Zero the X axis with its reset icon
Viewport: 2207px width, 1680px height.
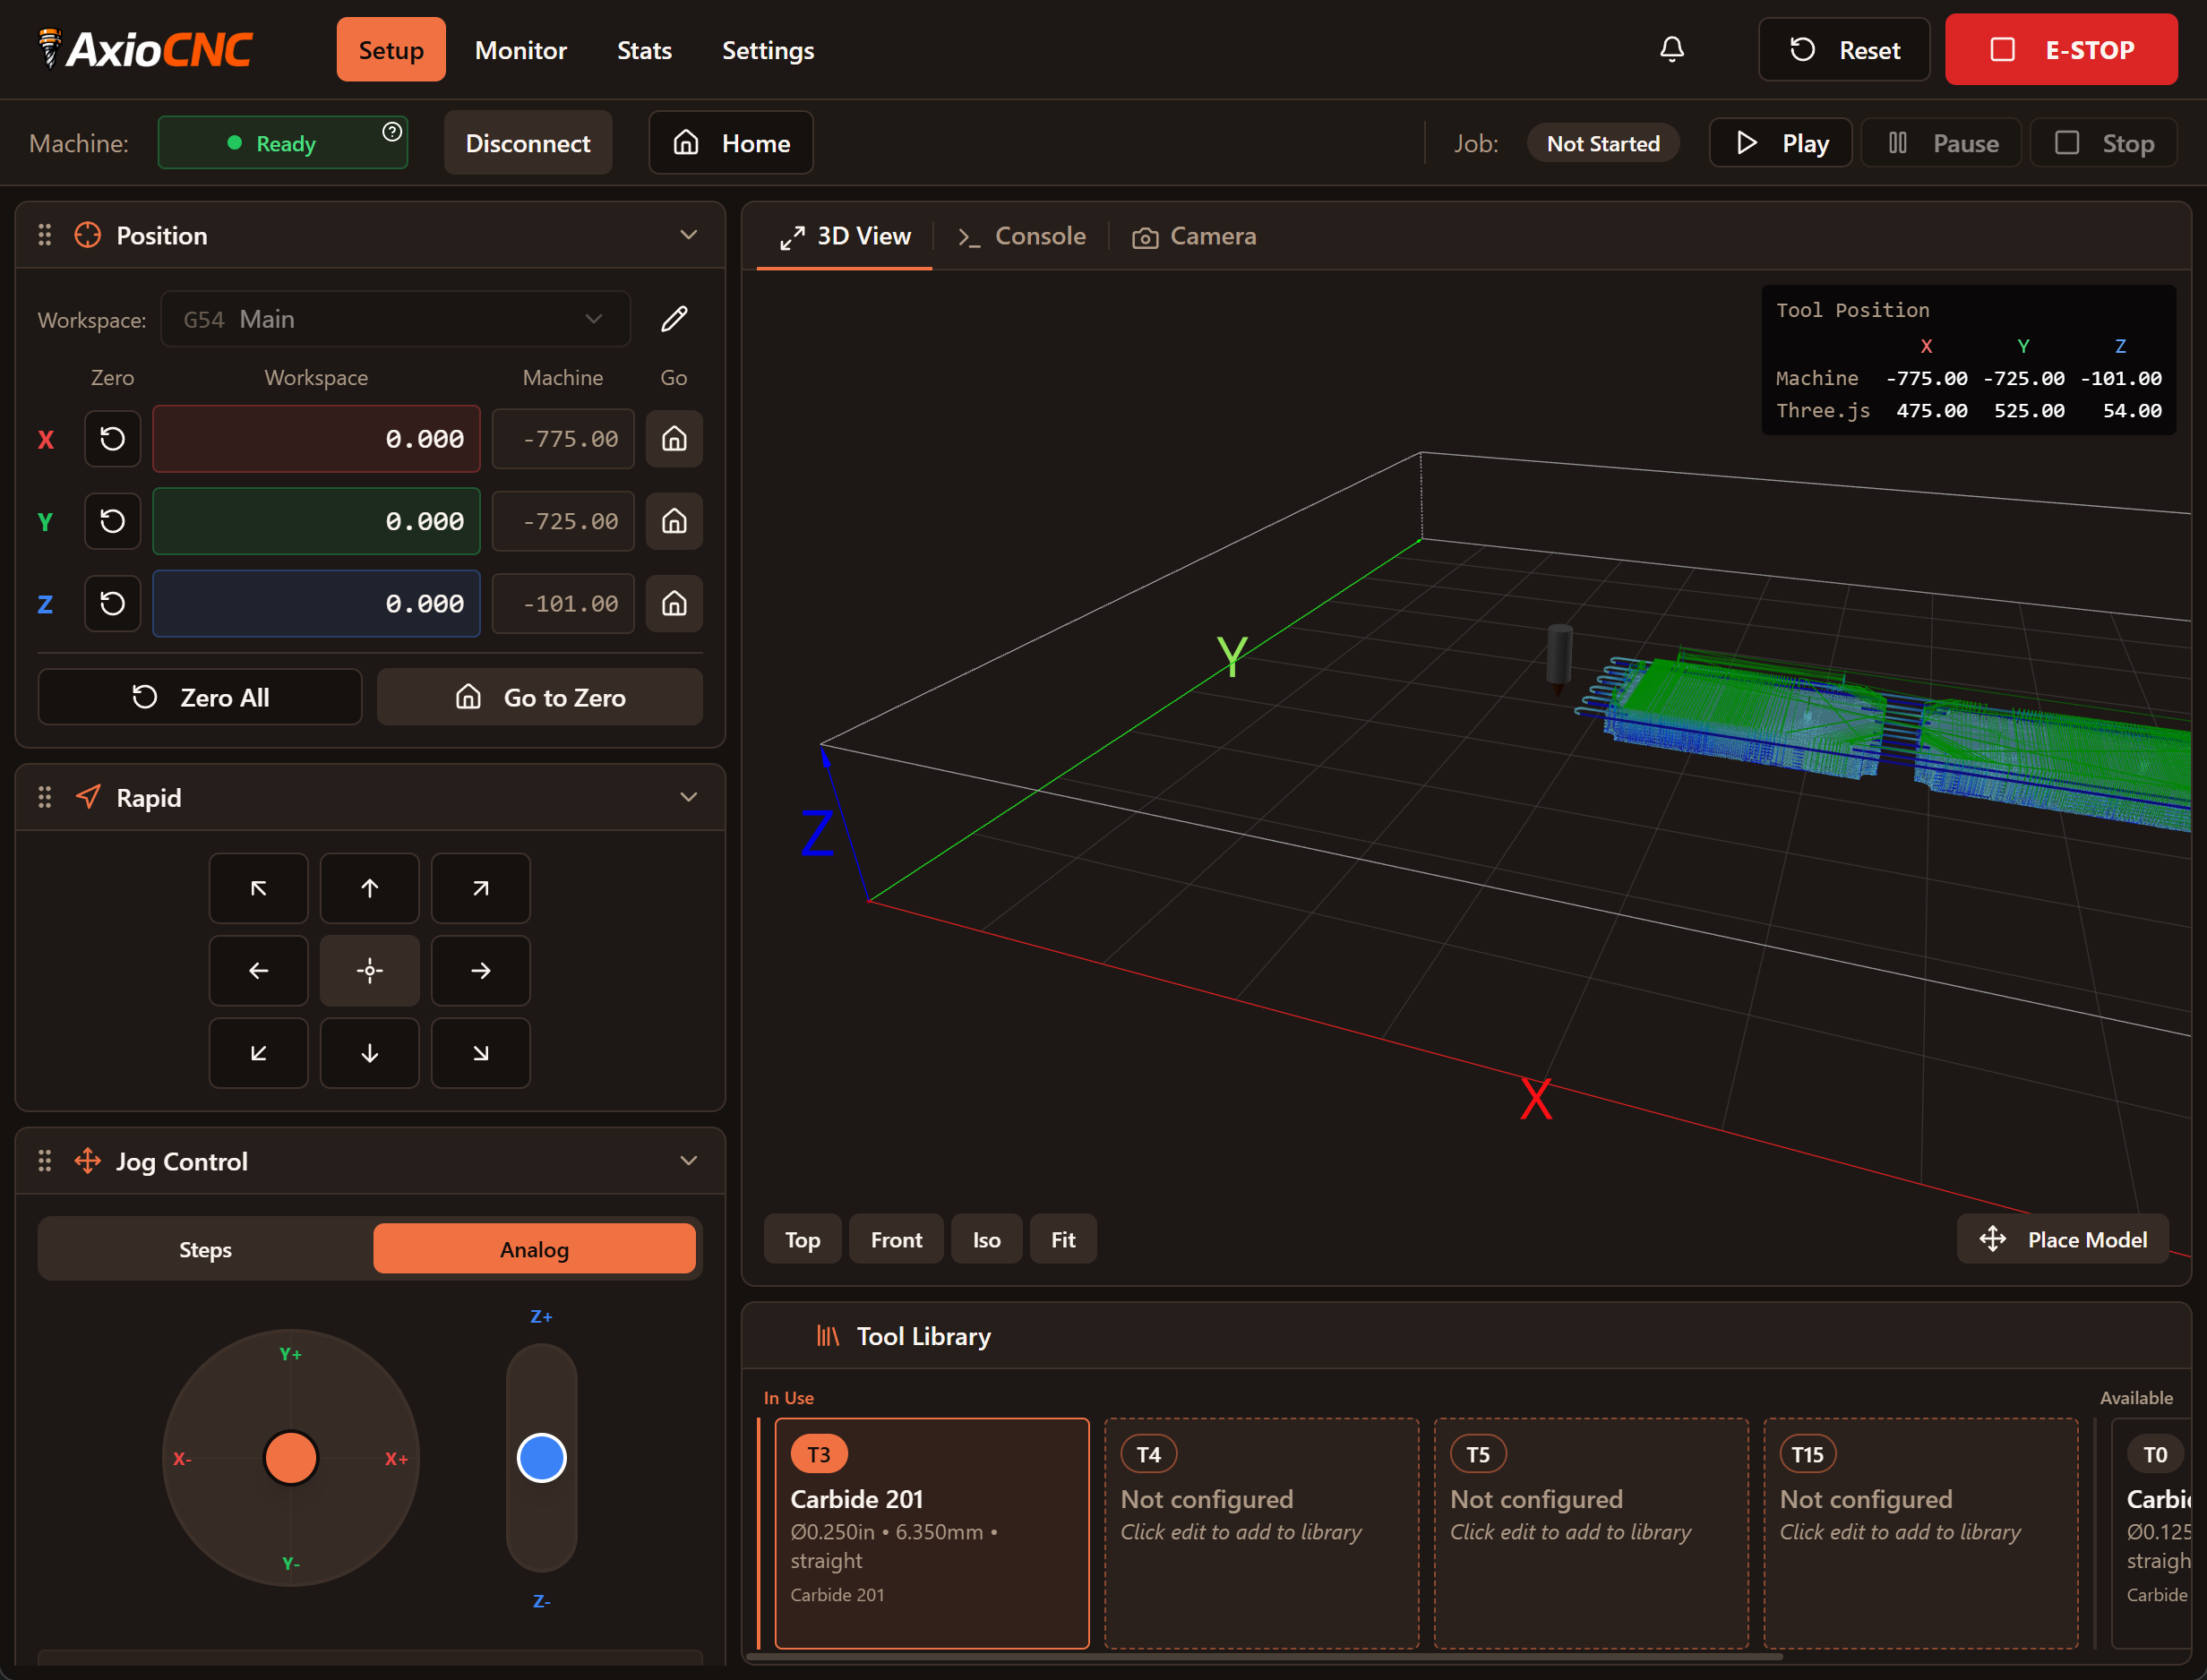[x=112, y=438]
